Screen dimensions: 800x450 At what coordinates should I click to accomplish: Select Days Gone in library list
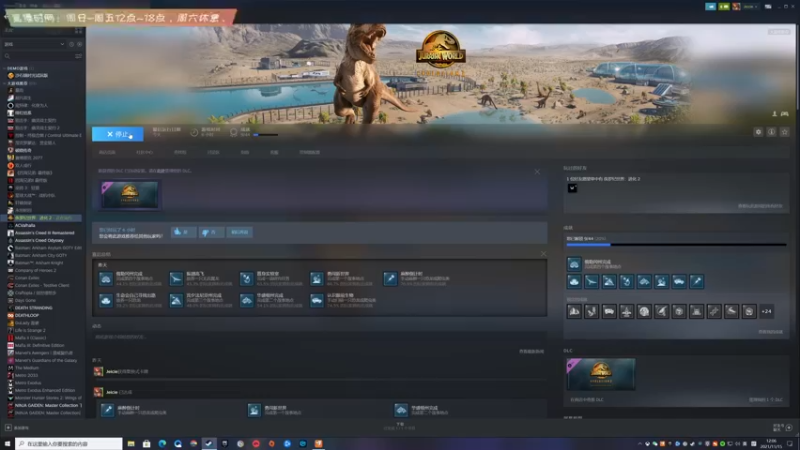[25, 301]
